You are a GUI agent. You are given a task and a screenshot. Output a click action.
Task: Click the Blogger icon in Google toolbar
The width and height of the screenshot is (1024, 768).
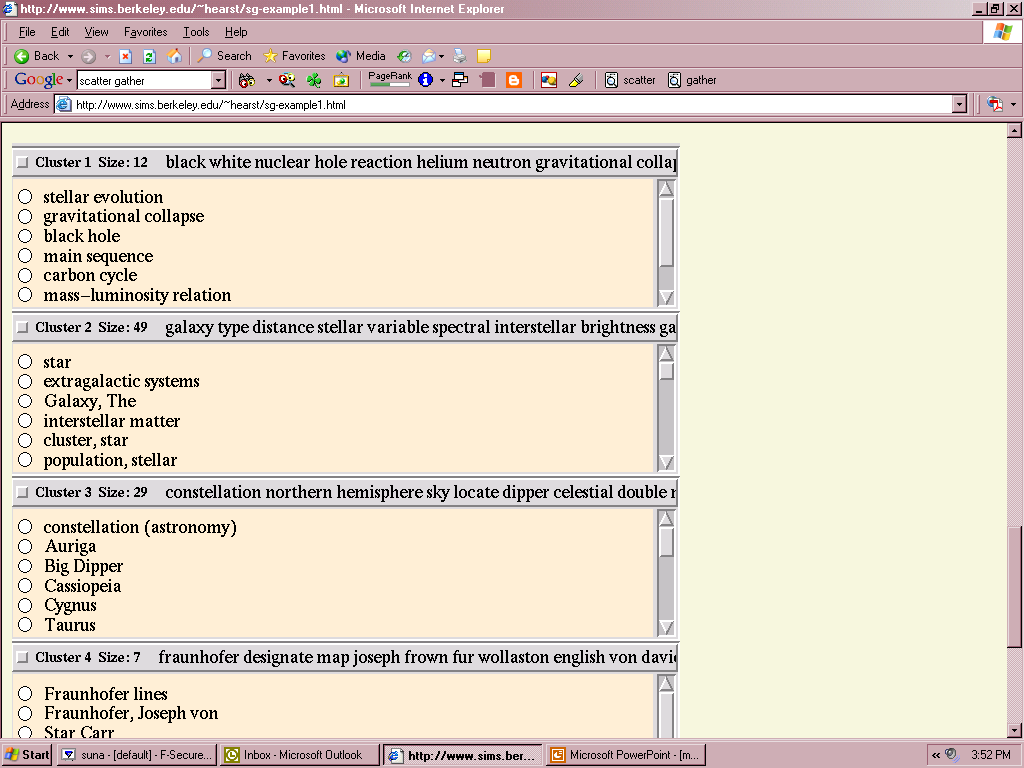(514, 80)
